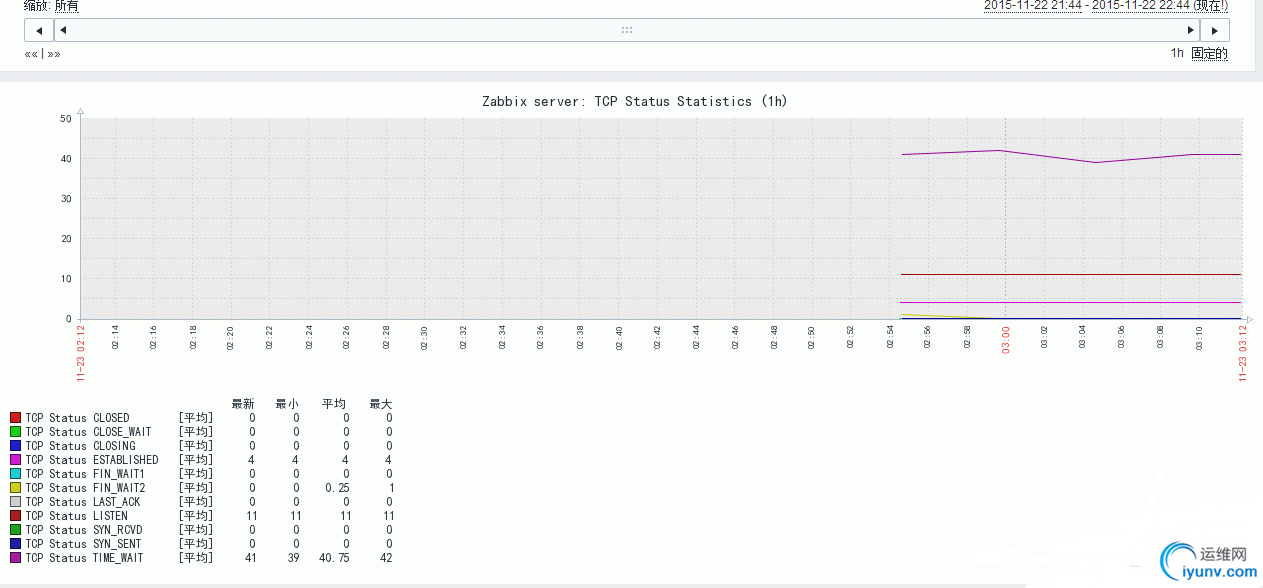The width and height of the screenshot is (1263, 588).
Task: Click the far-right scroll arrow button
Action: click(x=1215, y=30)
